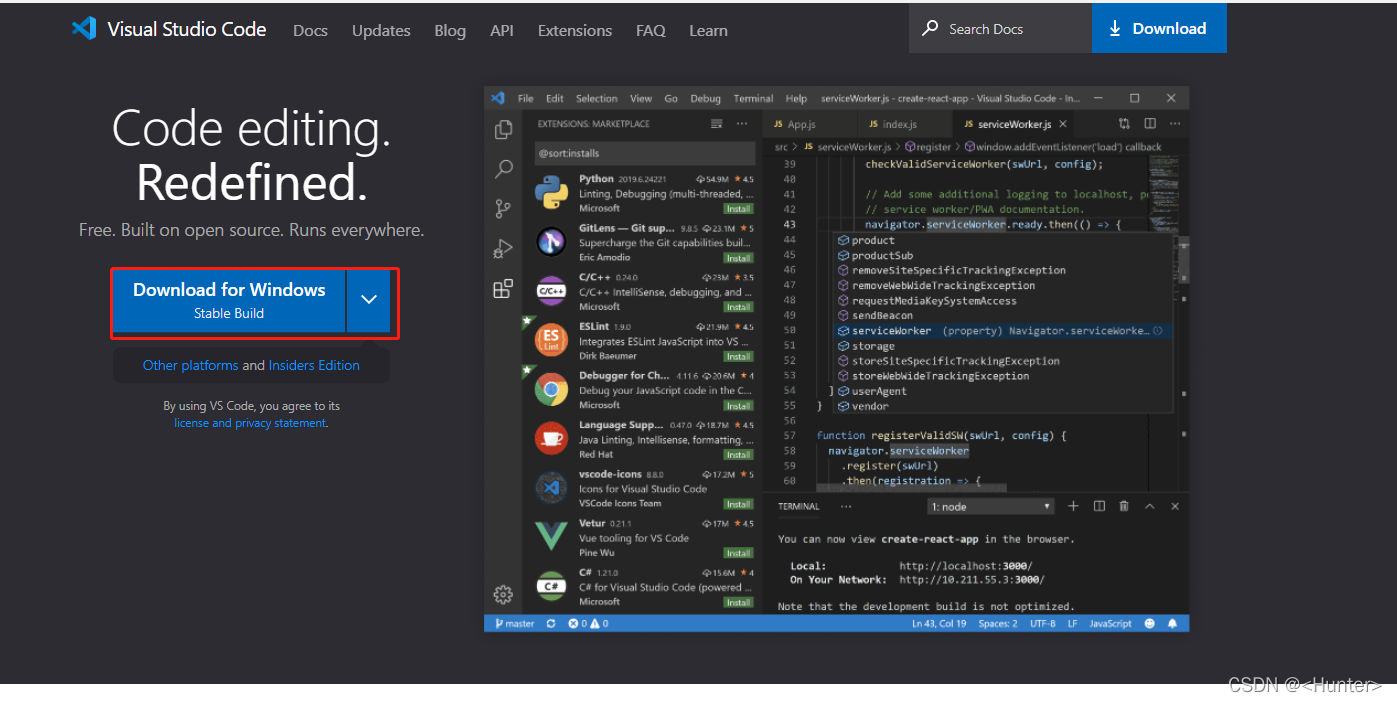This screenshot has width=1397, height=702.
Task: Click the split terminal icon
Action: (1099, 506)
